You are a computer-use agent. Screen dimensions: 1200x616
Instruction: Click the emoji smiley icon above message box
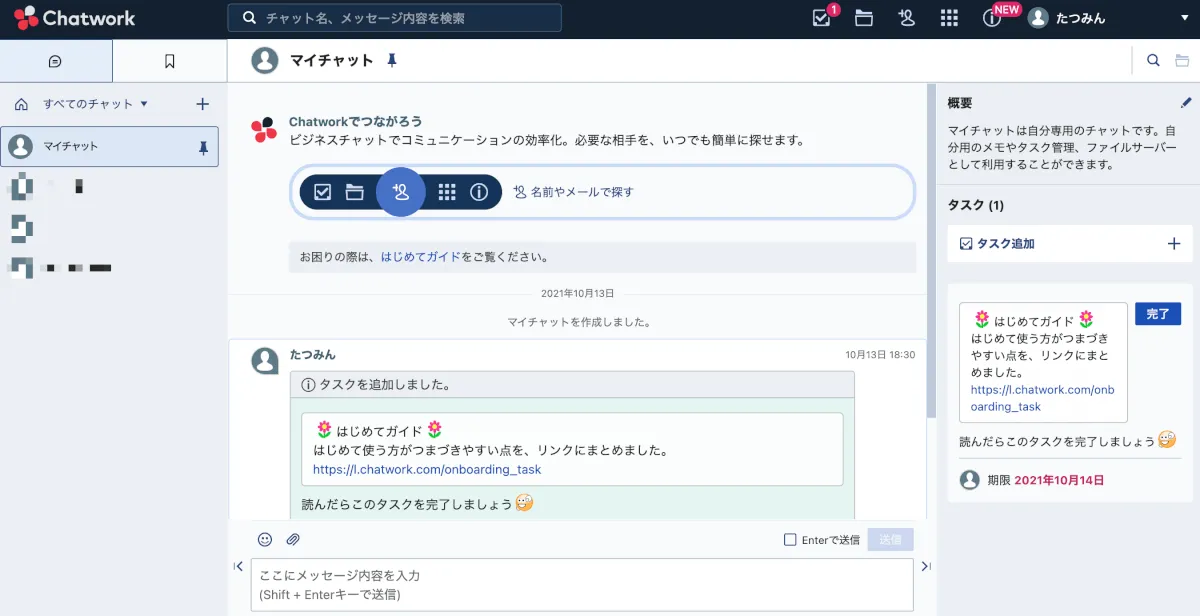click(x=265, y=539)
